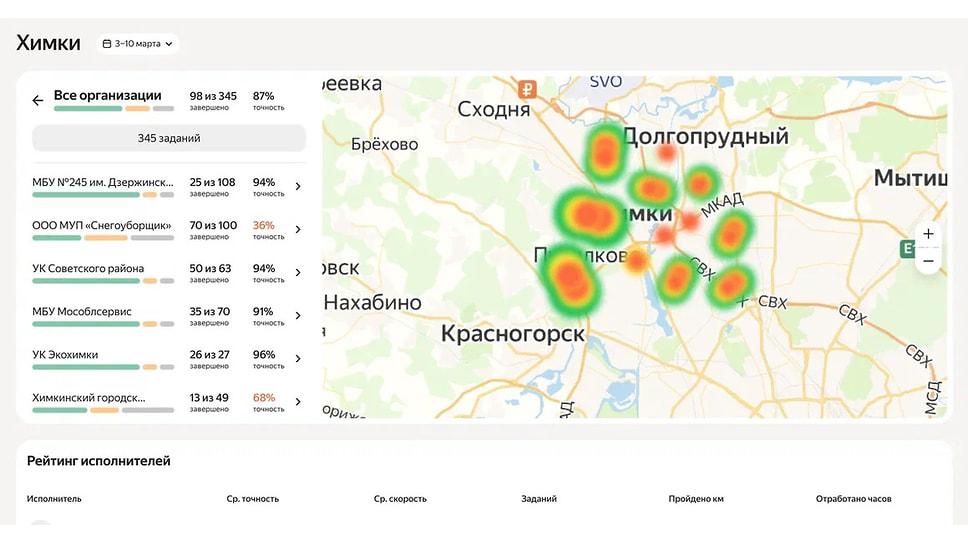Click the Красногорск label on map
The width and height of the screenshot is (968, 544).
(x=512, y=334)
